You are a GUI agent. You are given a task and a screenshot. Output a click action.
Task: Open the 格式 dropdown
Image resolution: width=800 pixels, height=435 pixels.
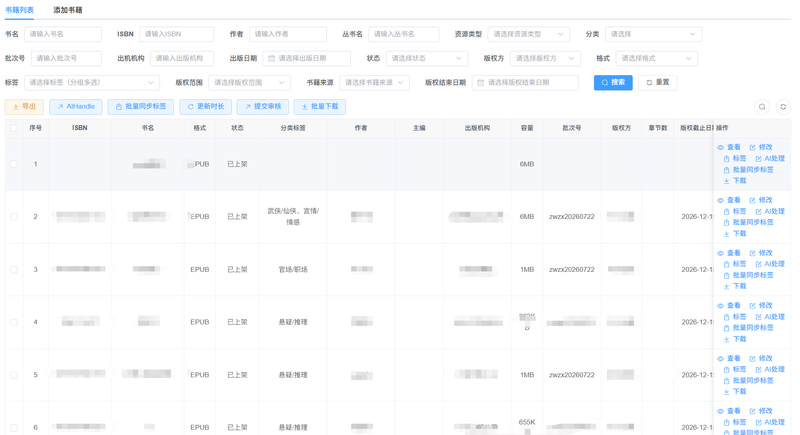coord(657,58)
